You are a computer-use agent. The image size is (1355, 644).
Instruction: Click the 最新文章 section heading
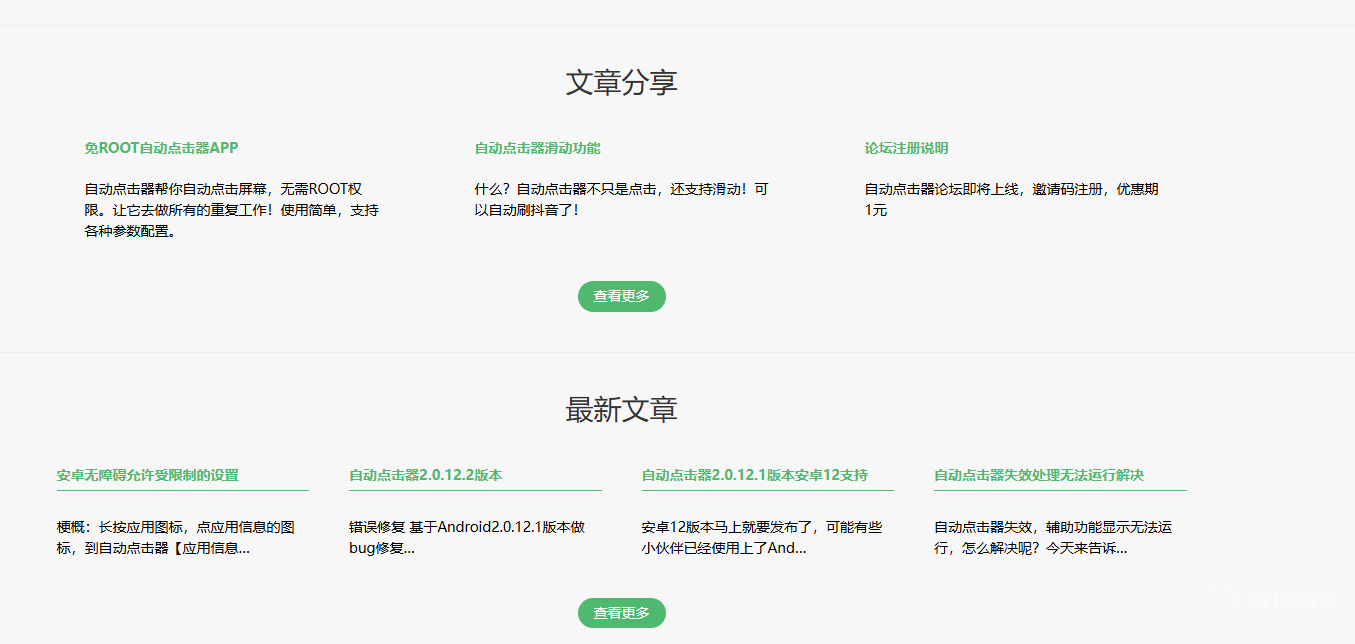pyautogui.click(x=621, y=409)
